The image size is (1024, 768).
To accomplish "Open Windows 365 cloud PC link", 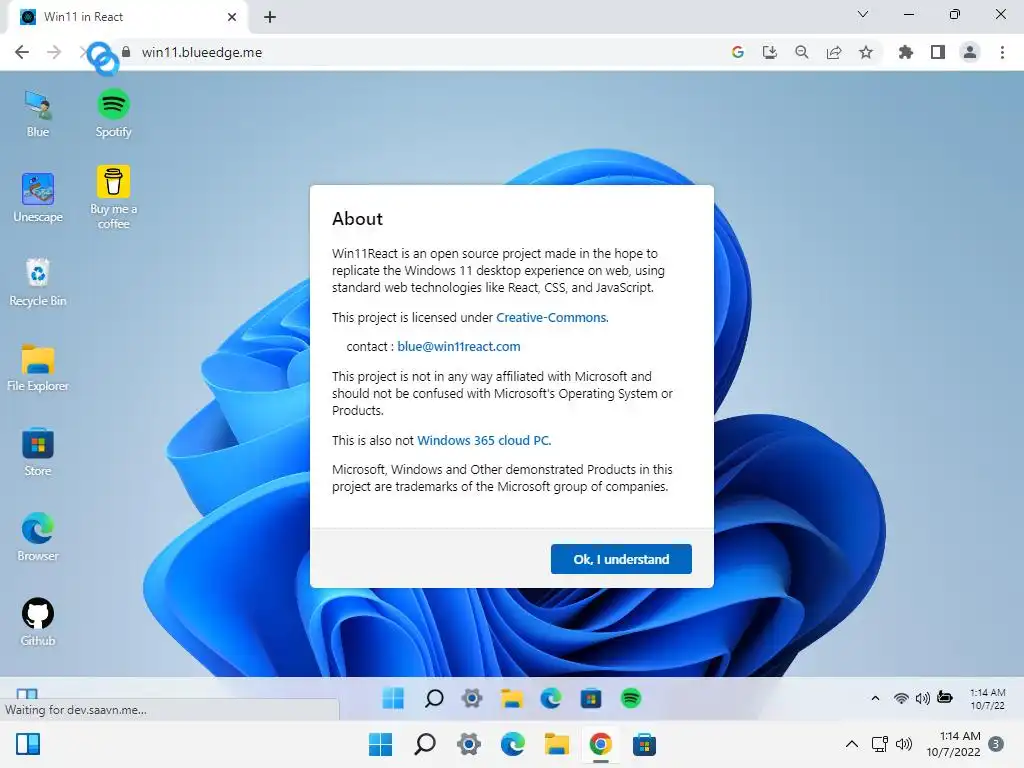I will click(483, 441).
